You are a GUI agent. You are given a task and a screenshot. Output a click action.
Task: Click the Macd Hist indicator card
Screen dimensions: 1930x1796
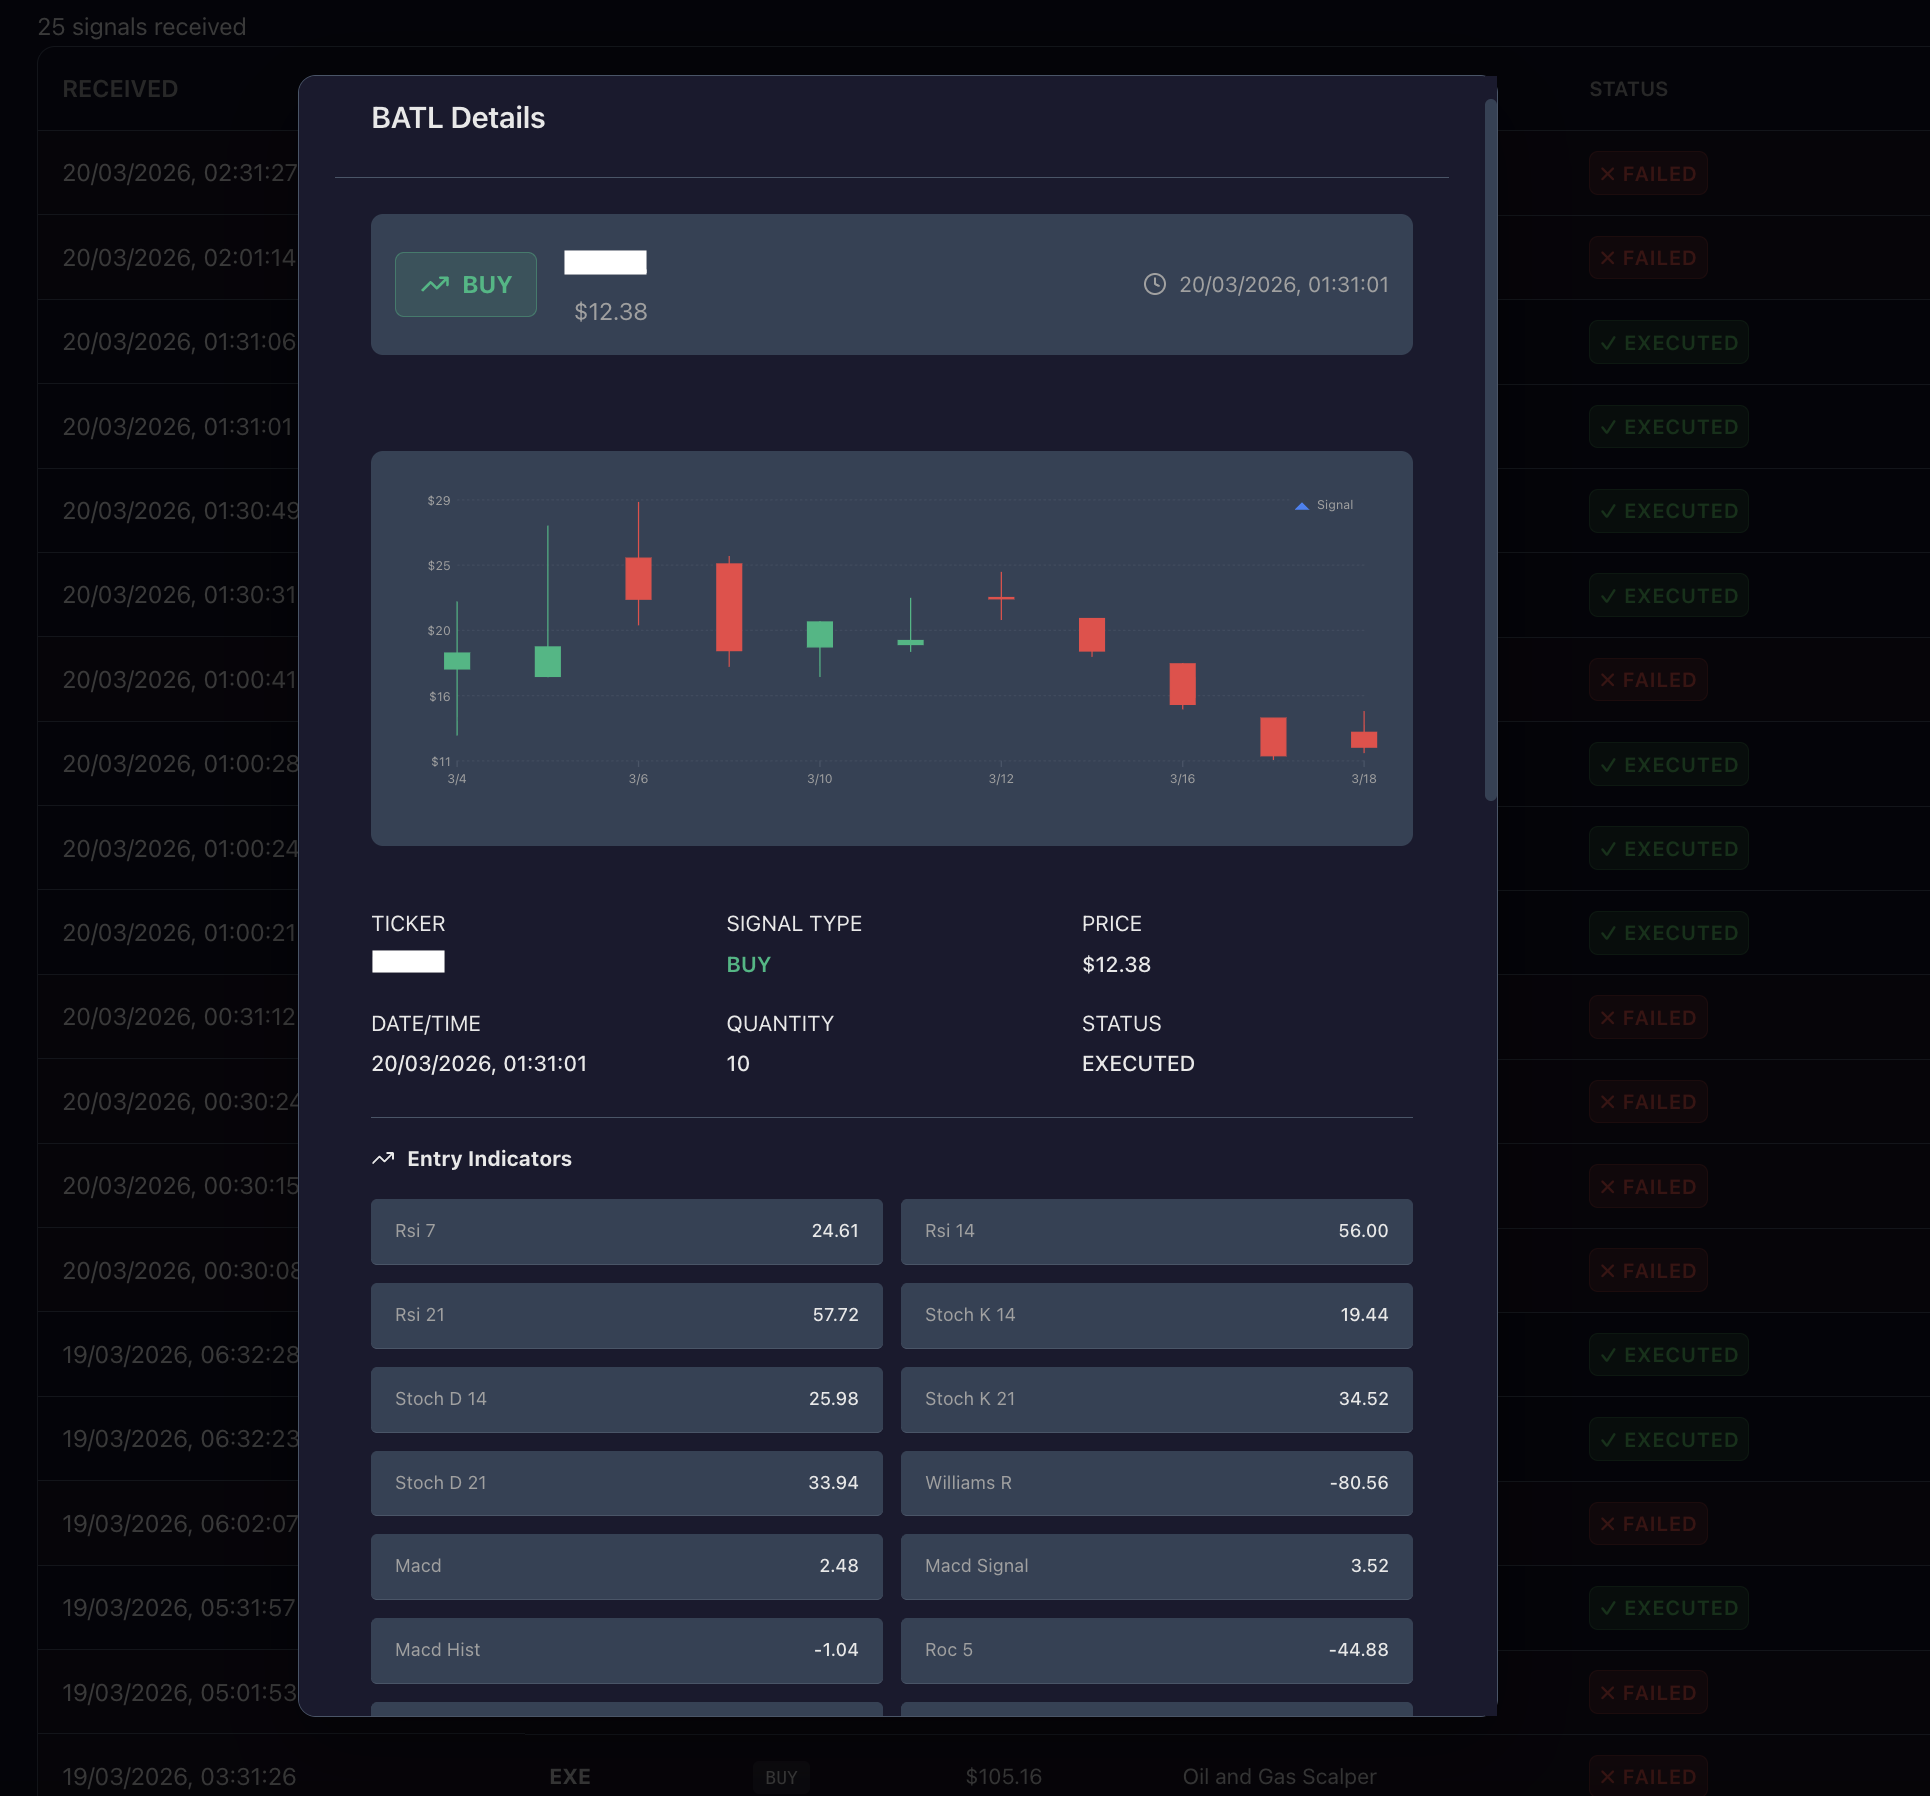coord(627,1650)
